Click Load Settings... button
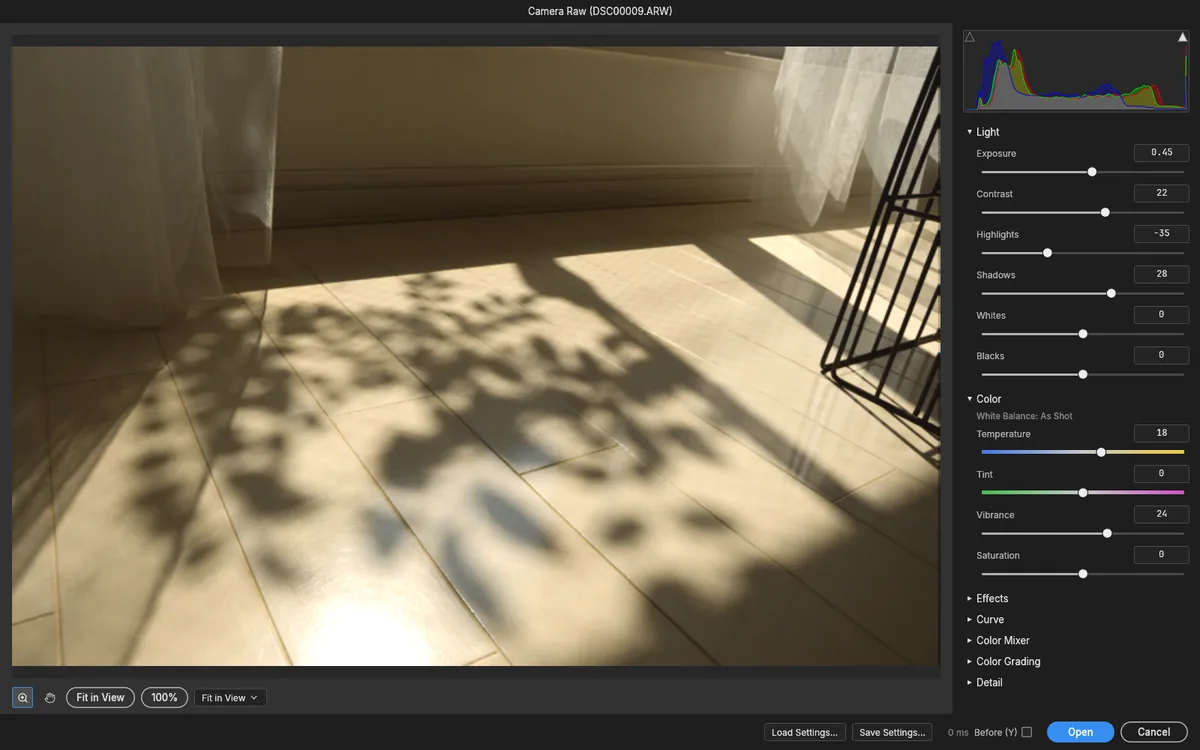Screen dimensions: 1200x750 click(805, 732)
